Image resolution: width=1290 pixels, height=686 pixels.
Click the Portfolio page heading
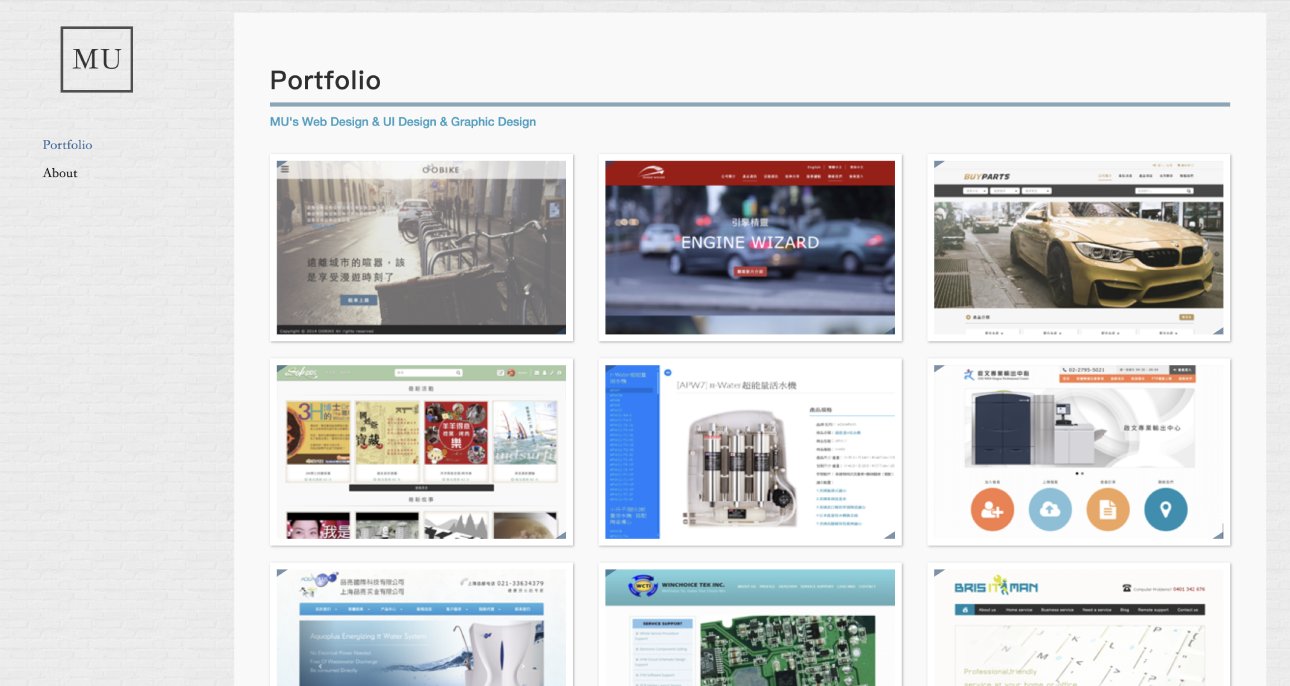pos(325,80)
